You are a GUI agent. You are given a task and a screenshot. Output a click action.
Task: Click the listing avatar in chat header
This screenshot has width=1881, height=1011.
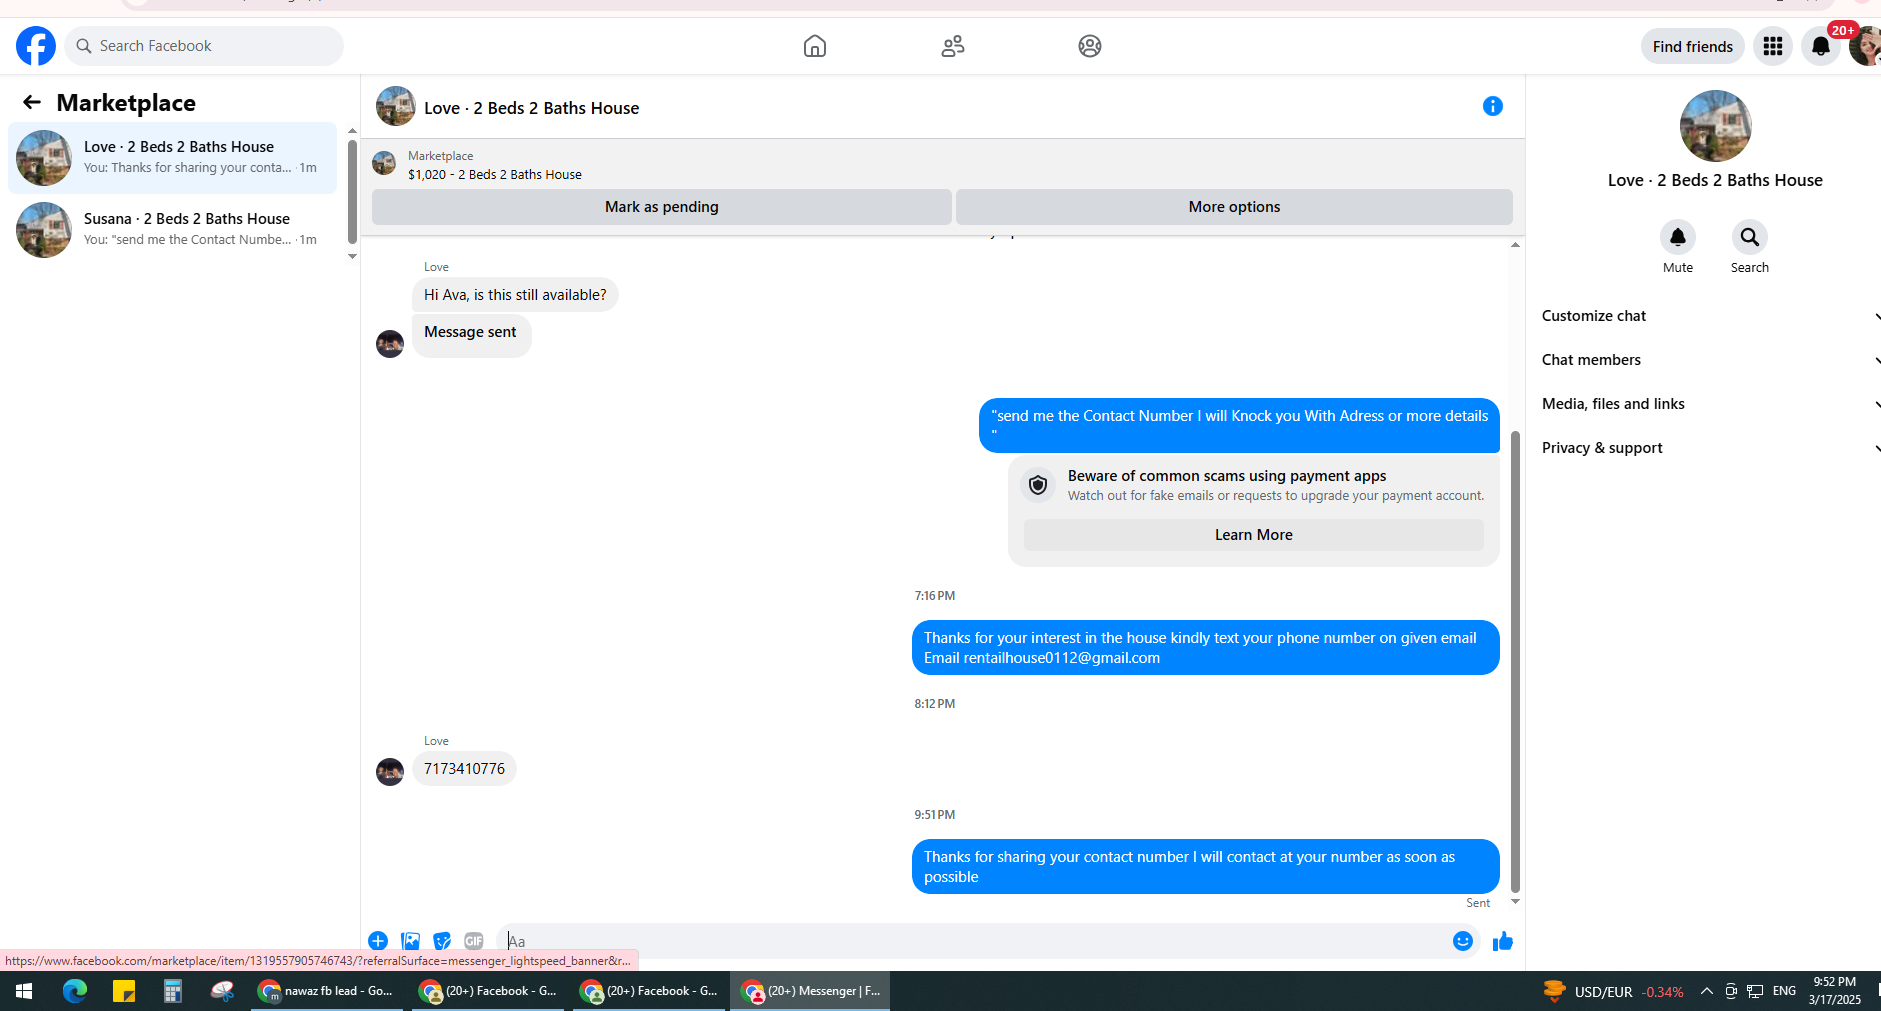(396, 106)
